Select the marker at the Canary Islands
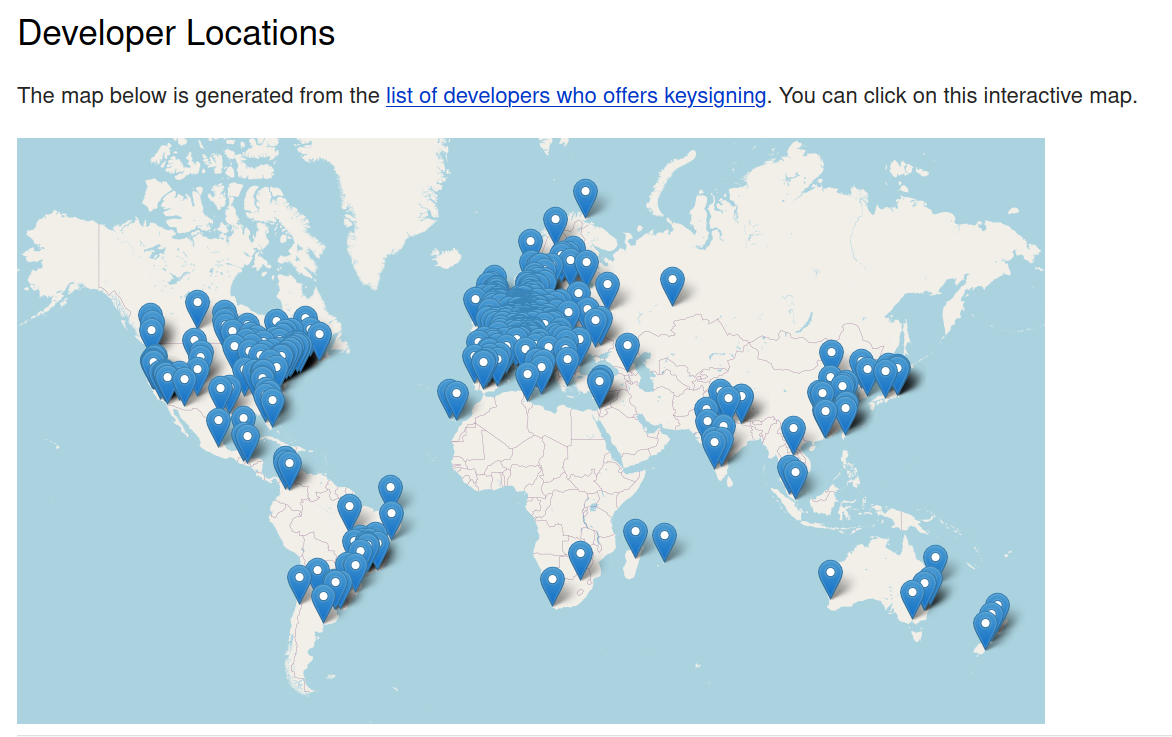The image size is (1172, 737). click(454, 397)
